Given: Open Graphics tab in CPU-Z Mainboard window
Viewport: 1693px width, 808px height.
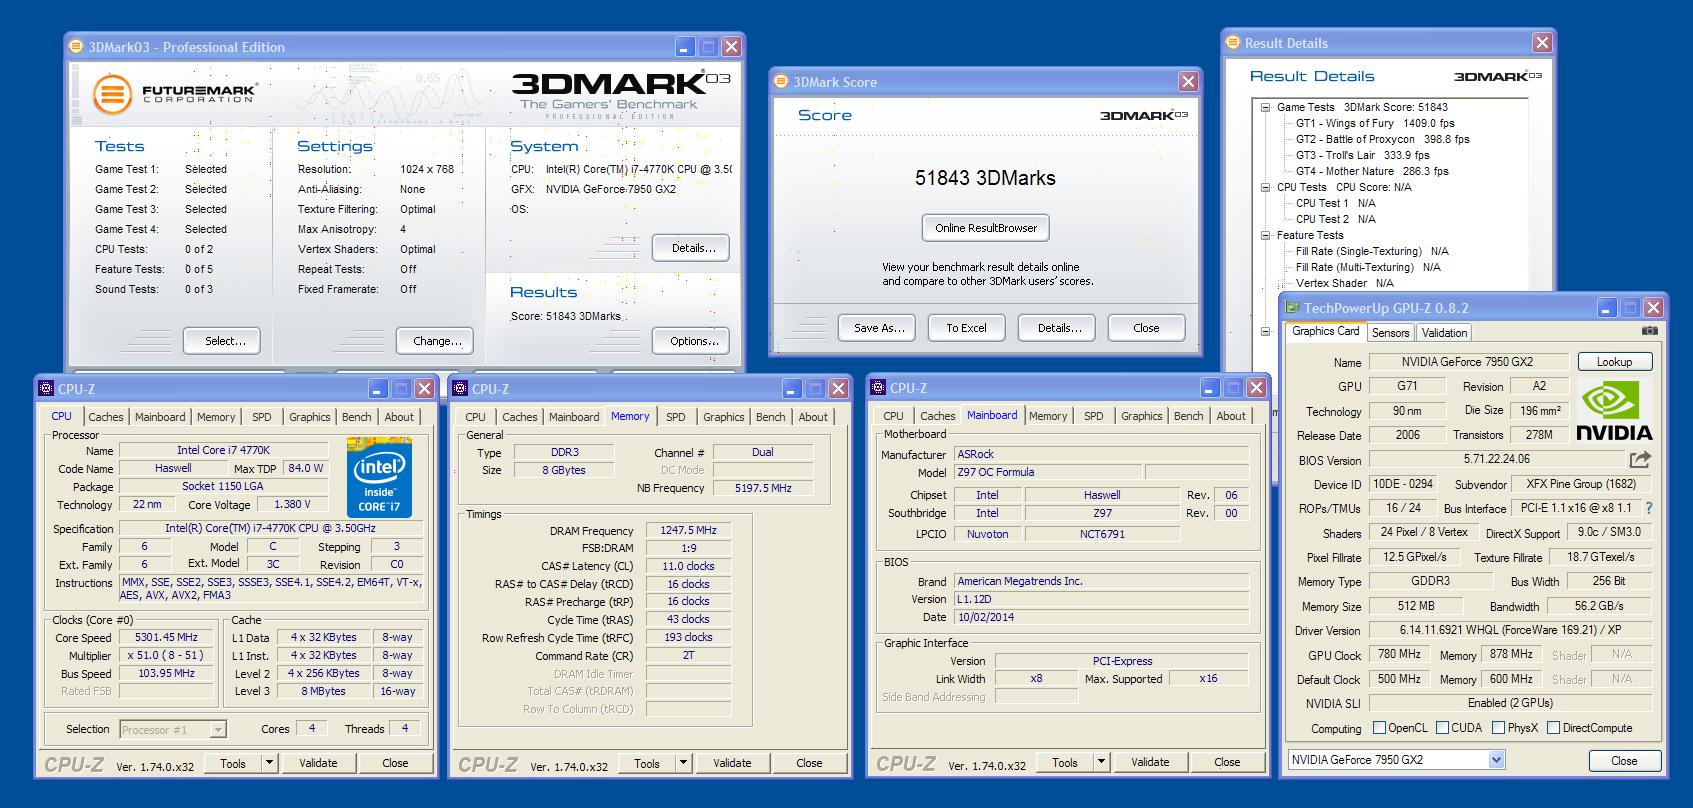Looking at the screenshot, I should 1141,416.
